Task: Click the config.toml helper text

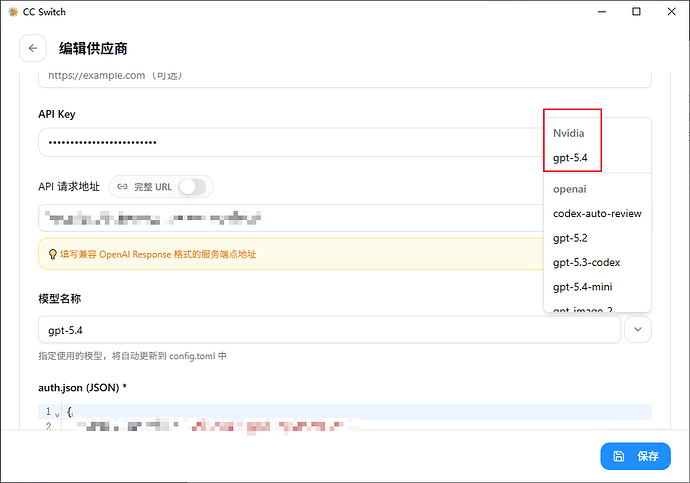Action: pos(132,355)
